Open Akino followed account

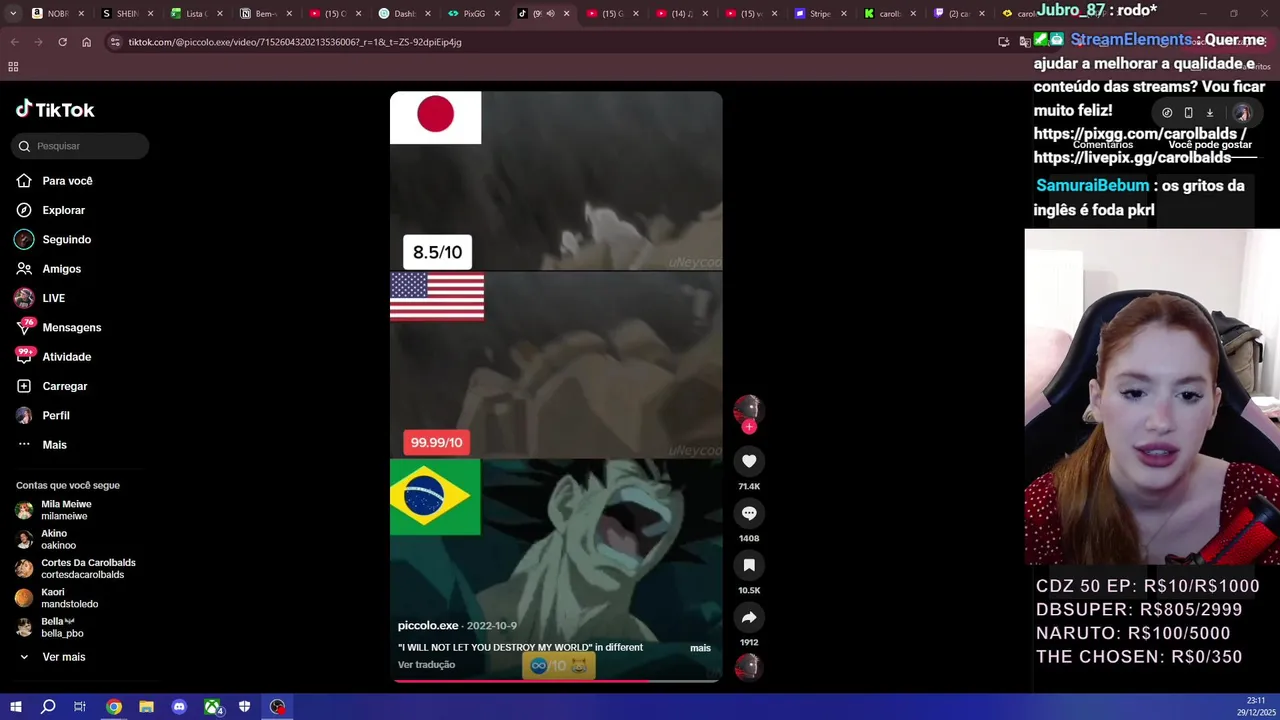tap(46, 539)
